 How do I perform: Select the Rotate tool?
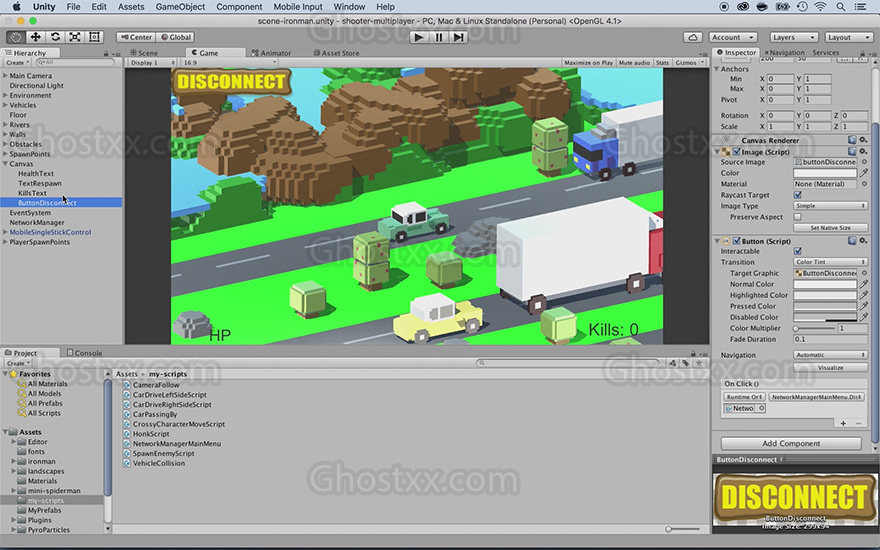click(x=55, y=37)
